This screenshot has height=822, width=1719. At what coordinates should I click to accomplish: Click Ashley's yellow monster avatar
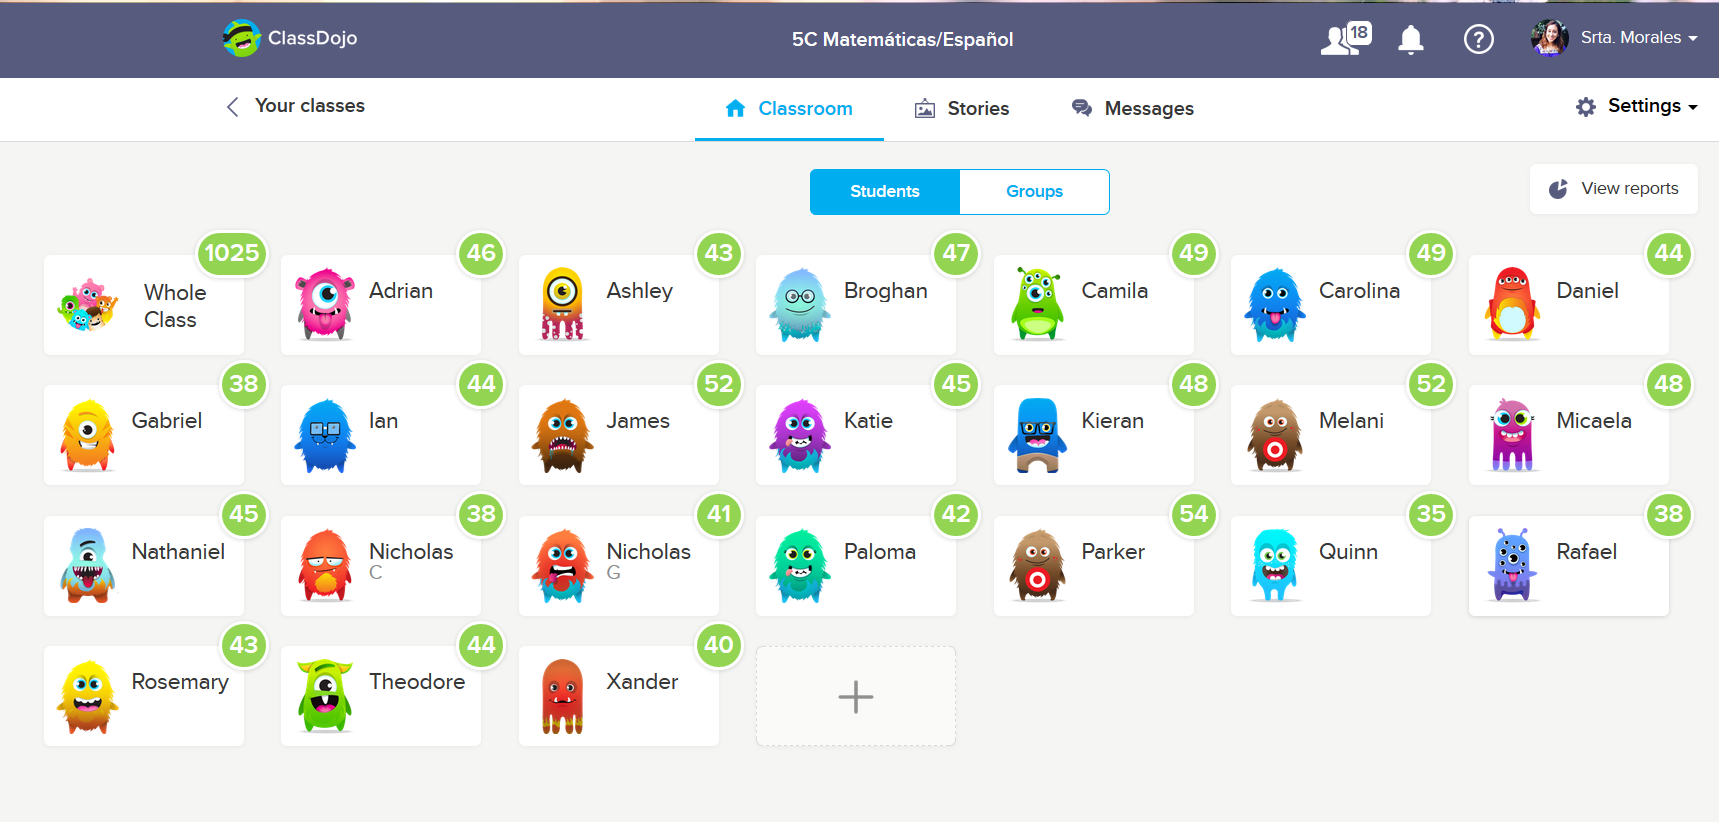pyautogui.click(x=563, y=304)
